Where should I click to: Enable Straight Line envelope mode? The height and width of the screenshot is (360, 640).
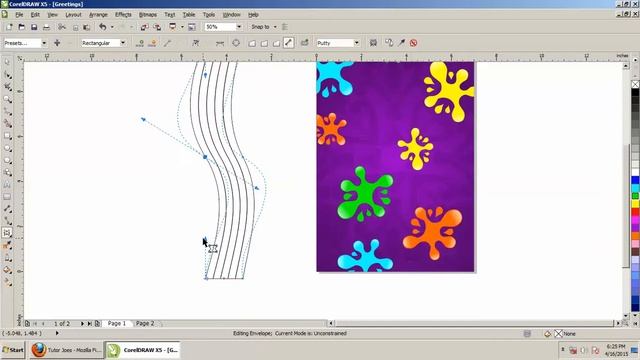click(252, 43)
